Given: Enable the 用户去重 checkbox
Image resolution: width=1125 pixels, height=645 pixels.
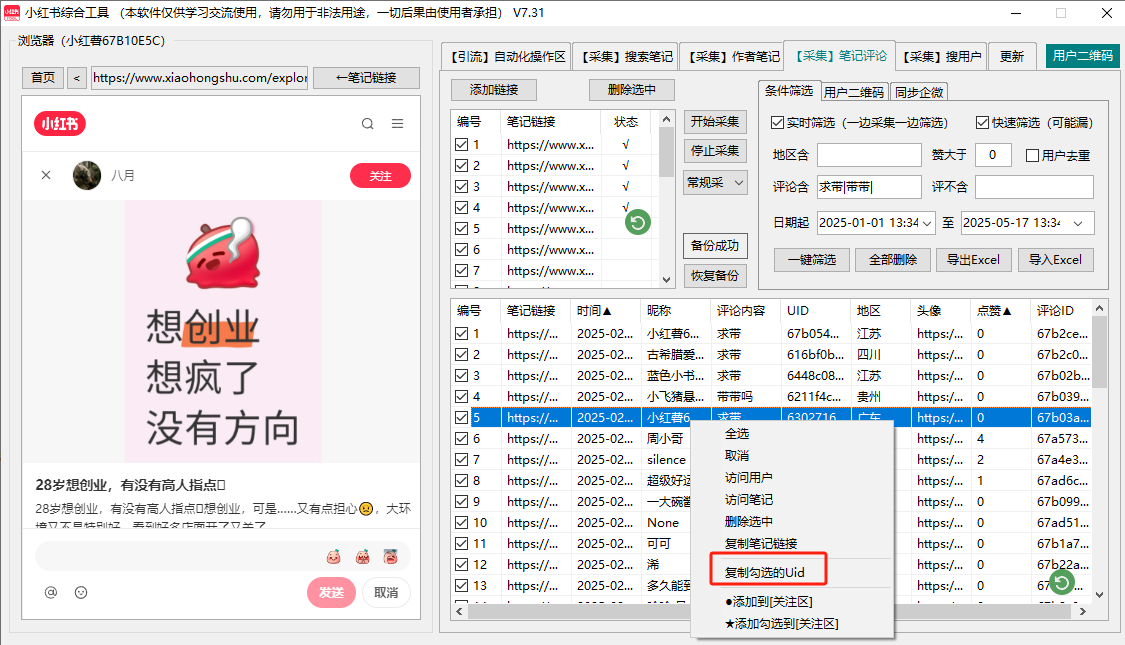Looking at the screenshot, I should 1033,155.
